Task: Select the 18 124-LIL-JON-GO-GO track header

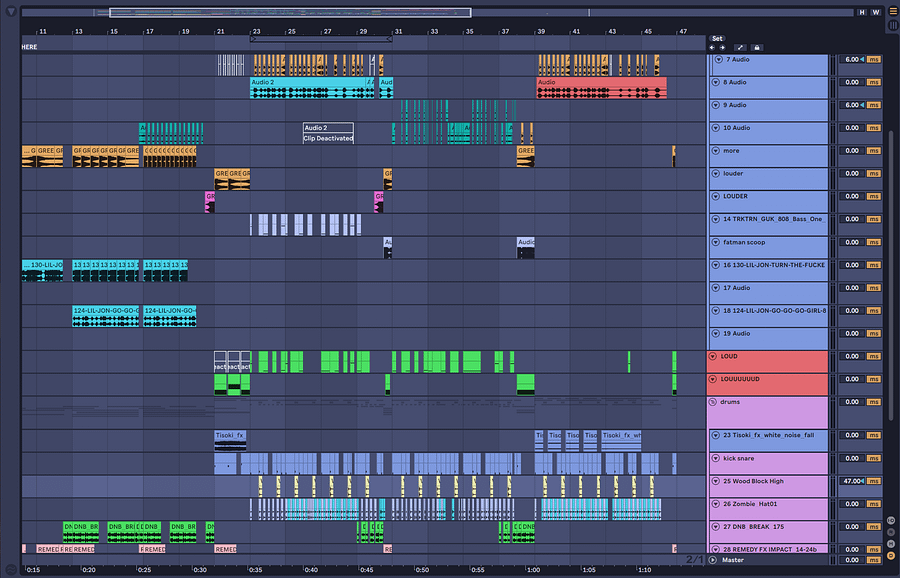Action: (x=769, y=316)
